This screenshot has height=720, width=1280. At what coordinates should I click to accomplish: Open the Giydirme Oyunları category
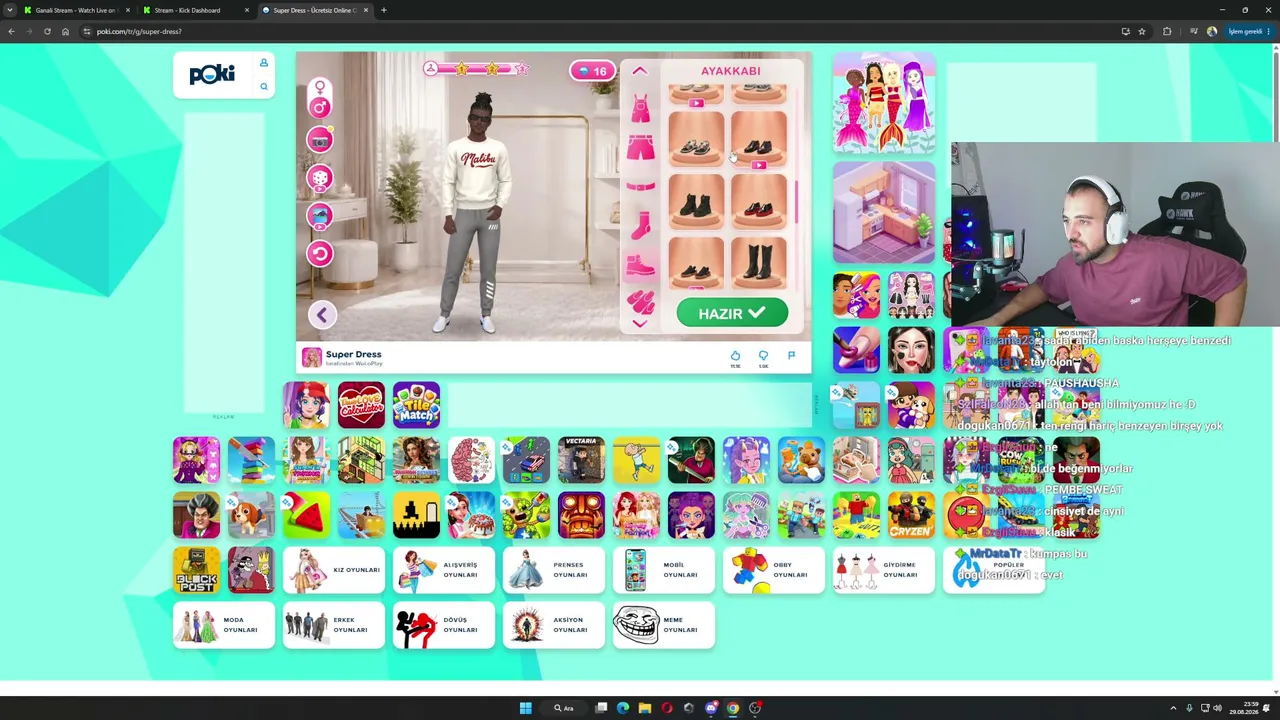pyautogui.click(x=884, y=570)
